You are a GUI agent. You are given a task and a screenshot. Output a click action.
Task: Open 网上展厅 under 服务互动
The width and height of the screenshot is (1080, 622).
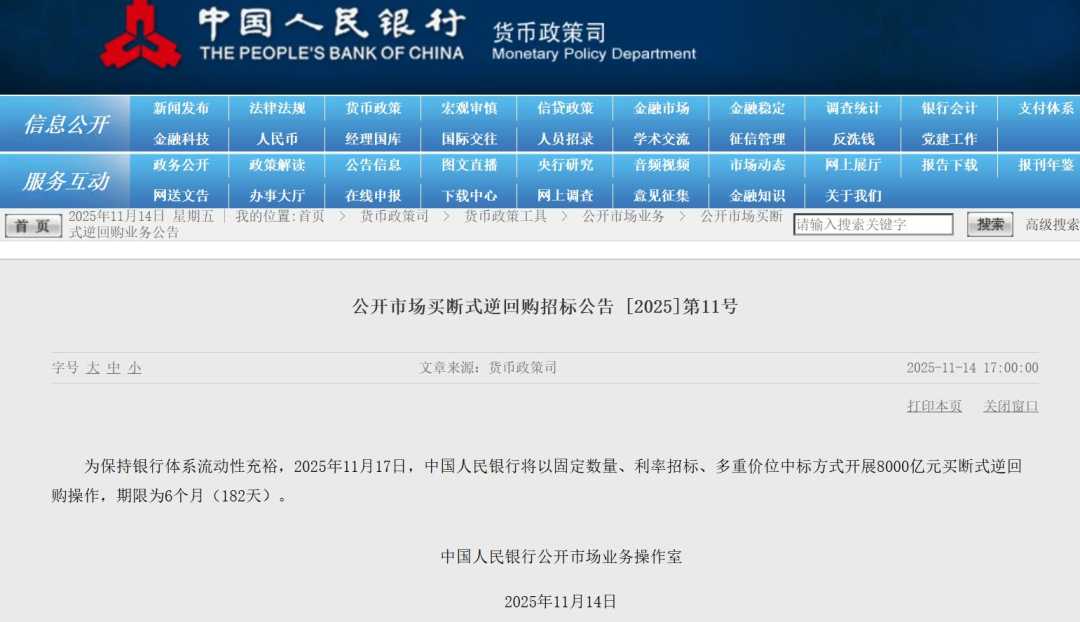[x=853, y=165]
